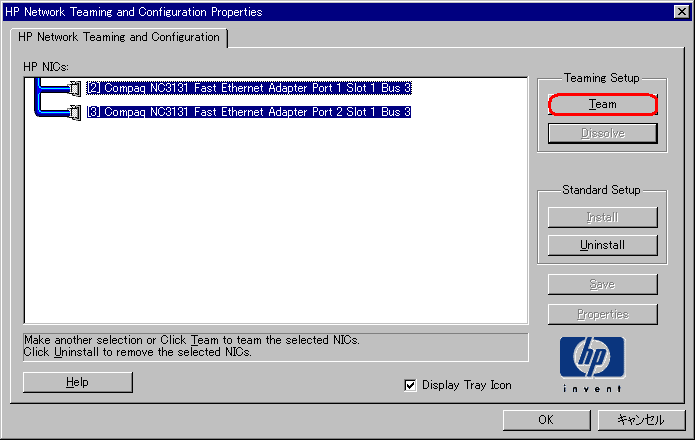Click the NIC icon beside adapter [3]
The width and height of the screenshot is (695, 440).
[x=75, y=113]
